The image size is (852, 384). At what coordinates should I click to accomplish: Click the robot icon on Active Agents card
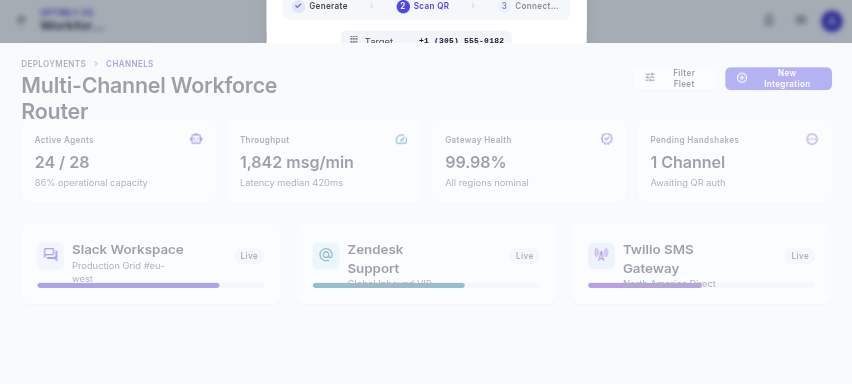click(x=196, y=139)
